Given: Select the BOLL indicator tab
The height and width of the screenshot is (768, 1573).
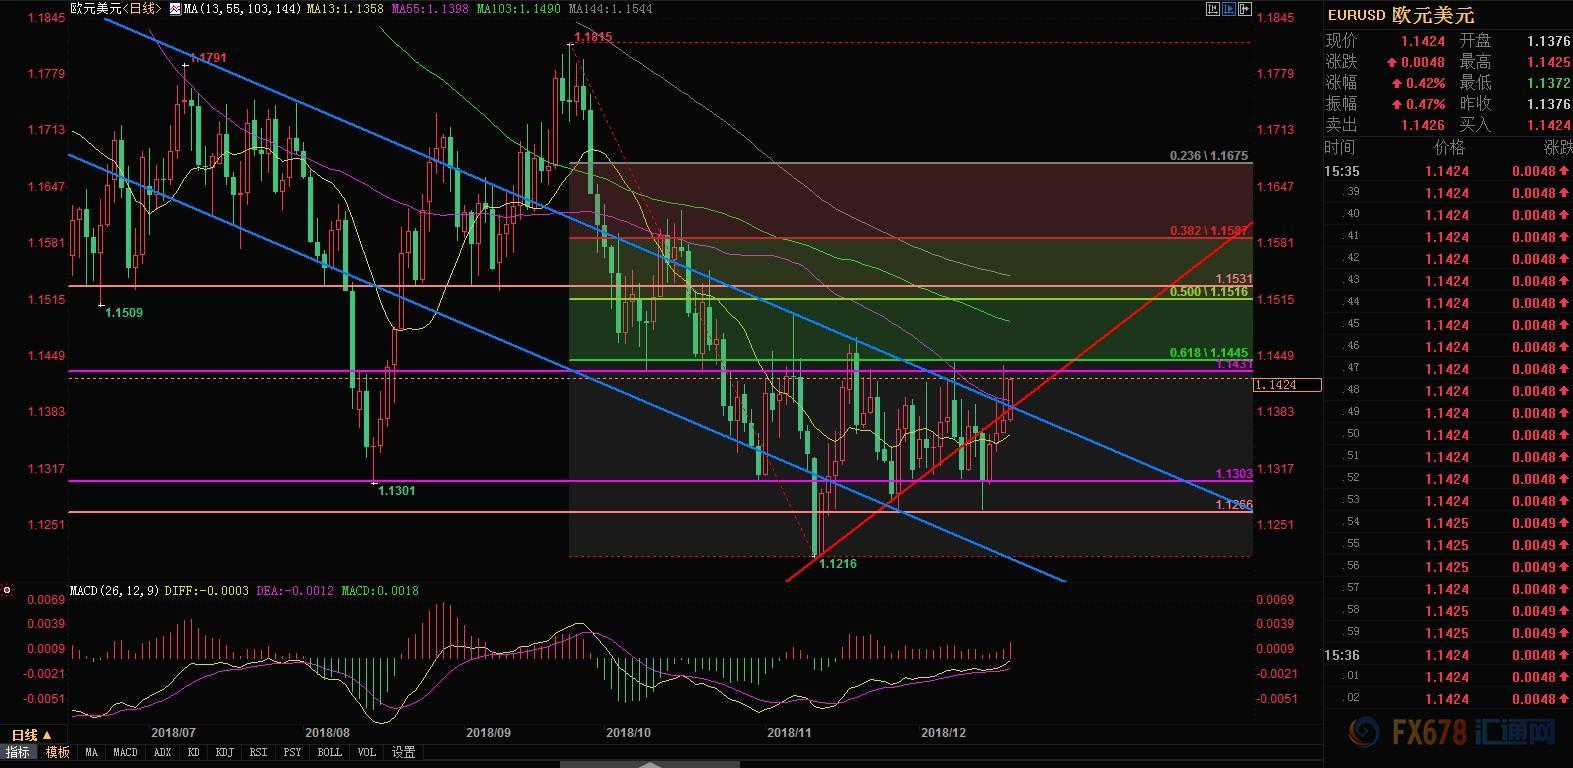Looking at the screenshot, I should click(x=329, y=752).
